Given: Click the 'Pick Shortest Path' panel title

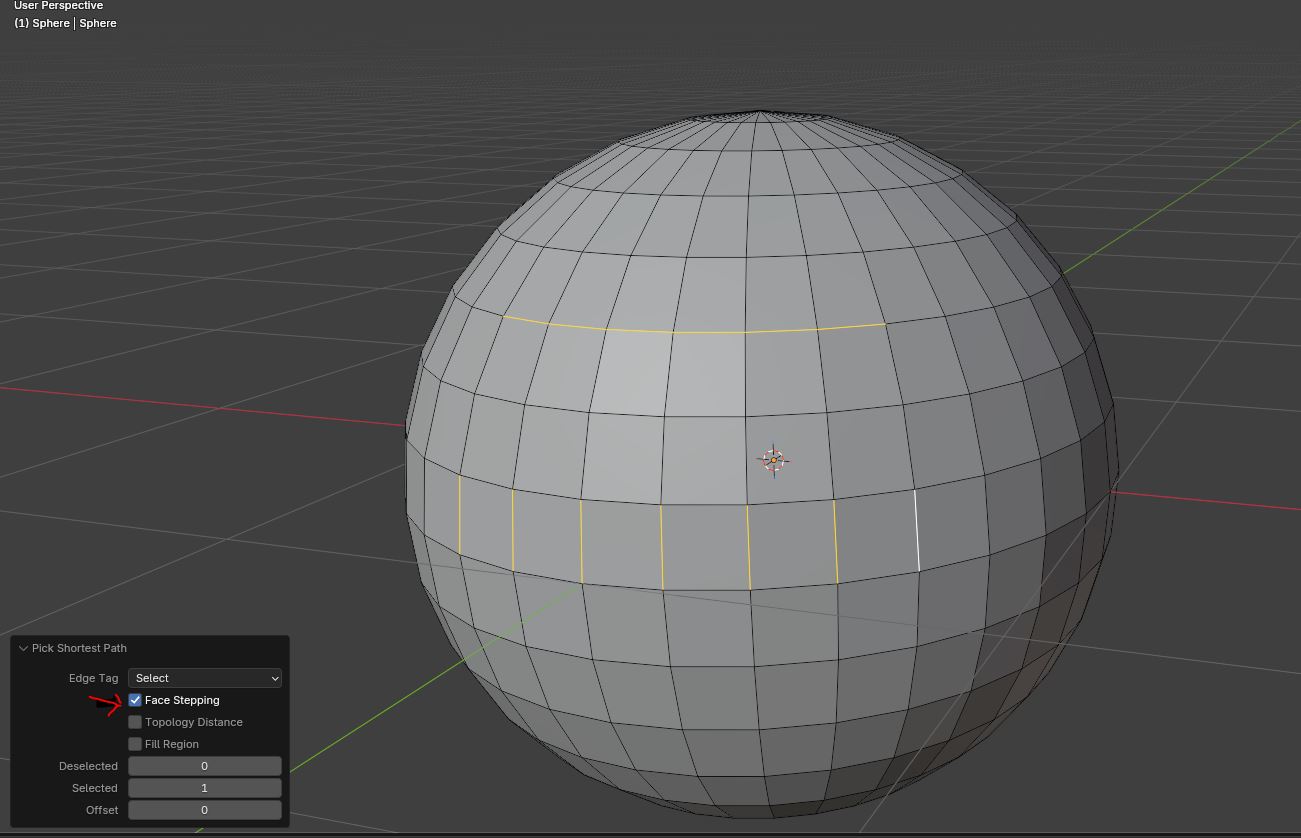Looking at the screenshot, I should [79, 649].
